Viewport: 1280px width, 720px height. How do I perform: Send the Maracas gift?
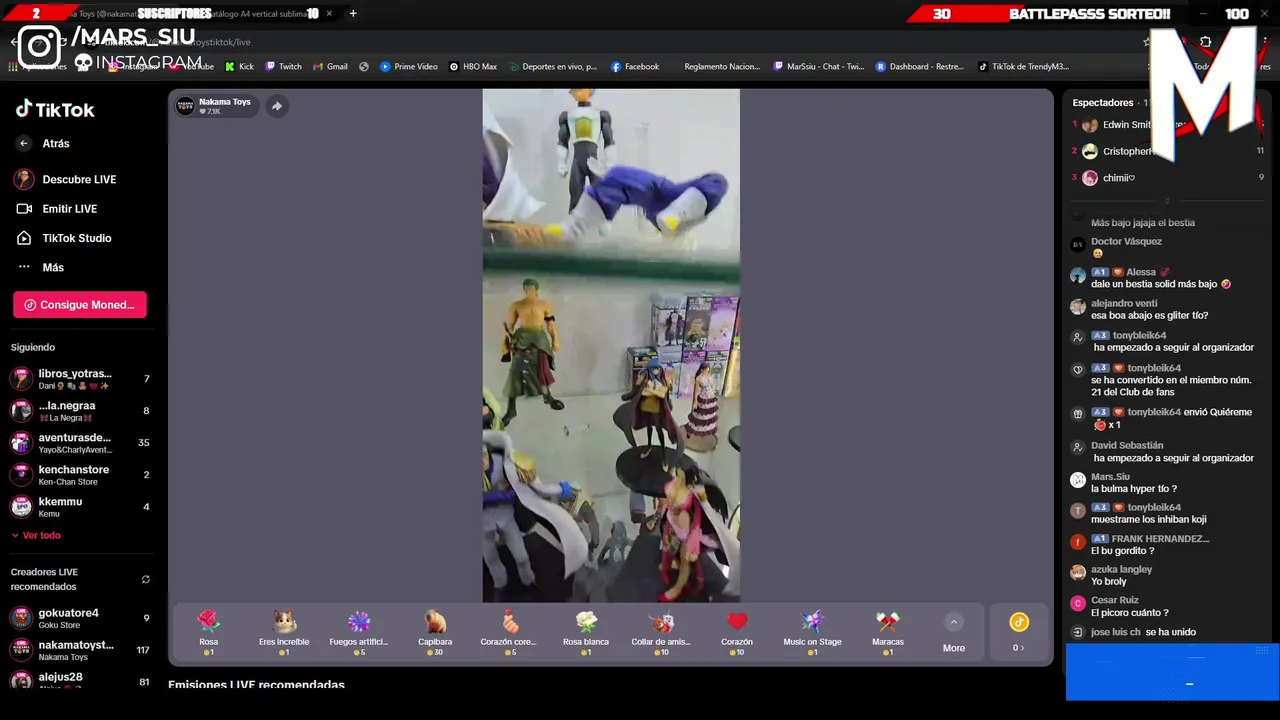point(888,632)
